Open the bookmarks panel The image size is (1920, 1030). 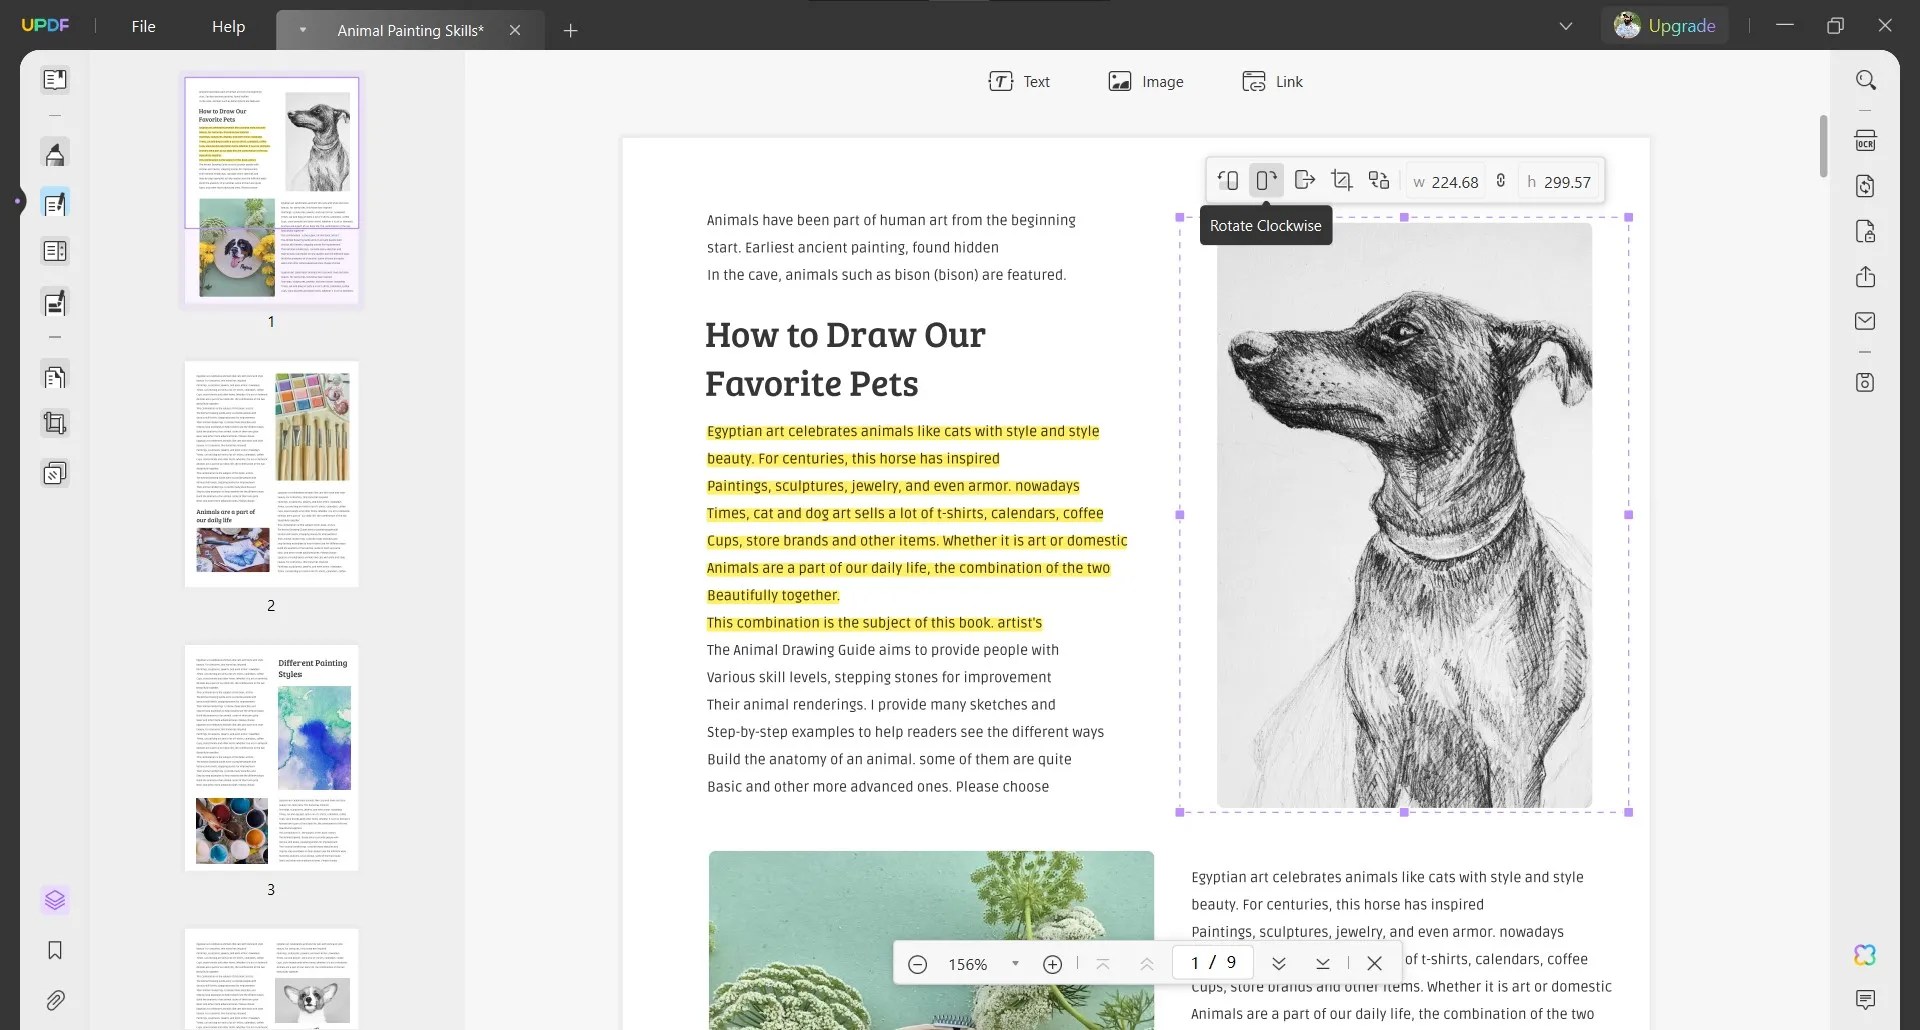(x=55, y=951)
